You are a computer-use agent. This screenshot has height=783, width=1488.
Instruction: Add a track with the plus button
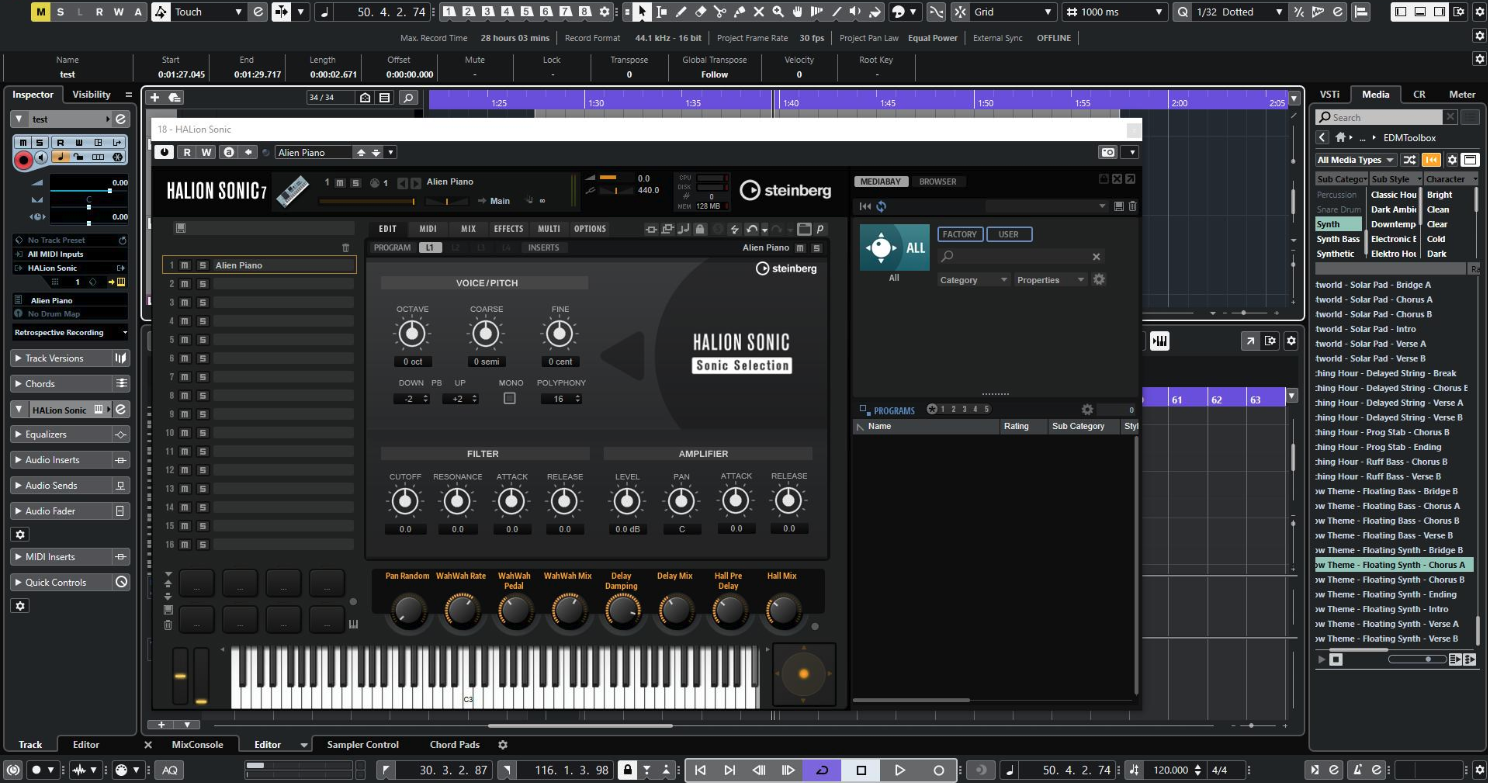[155, 97]
